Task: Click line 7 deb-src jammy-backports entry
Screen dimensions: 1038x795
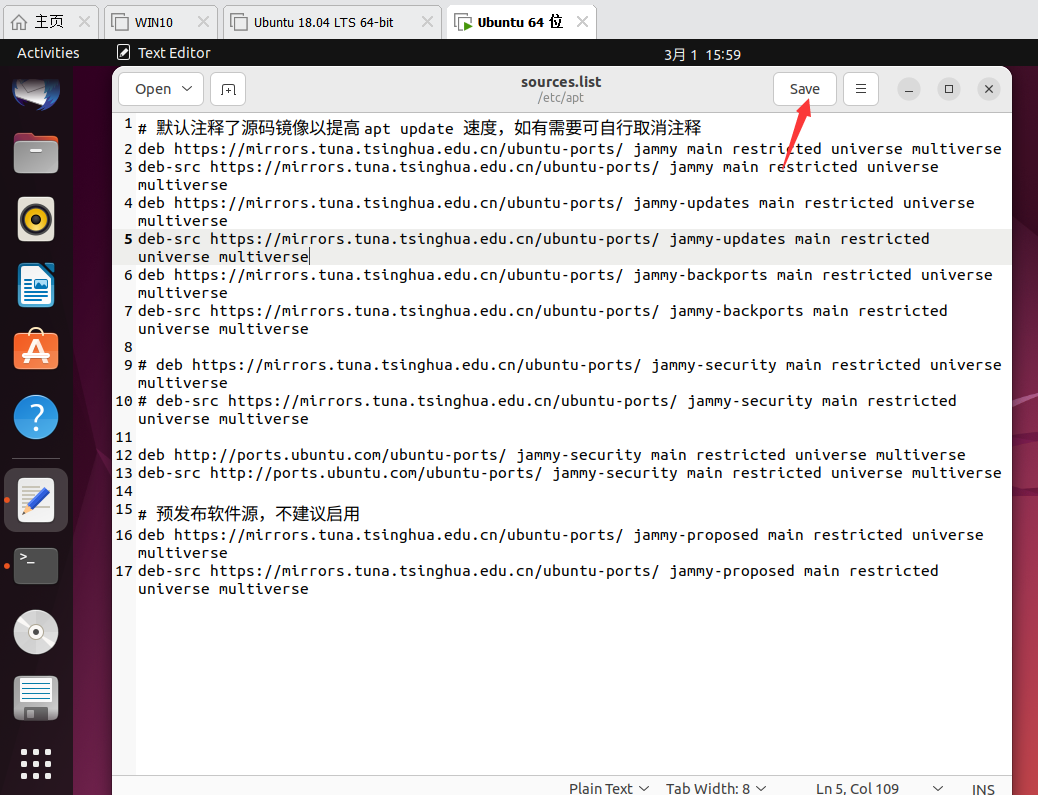Action: point(542,320)
